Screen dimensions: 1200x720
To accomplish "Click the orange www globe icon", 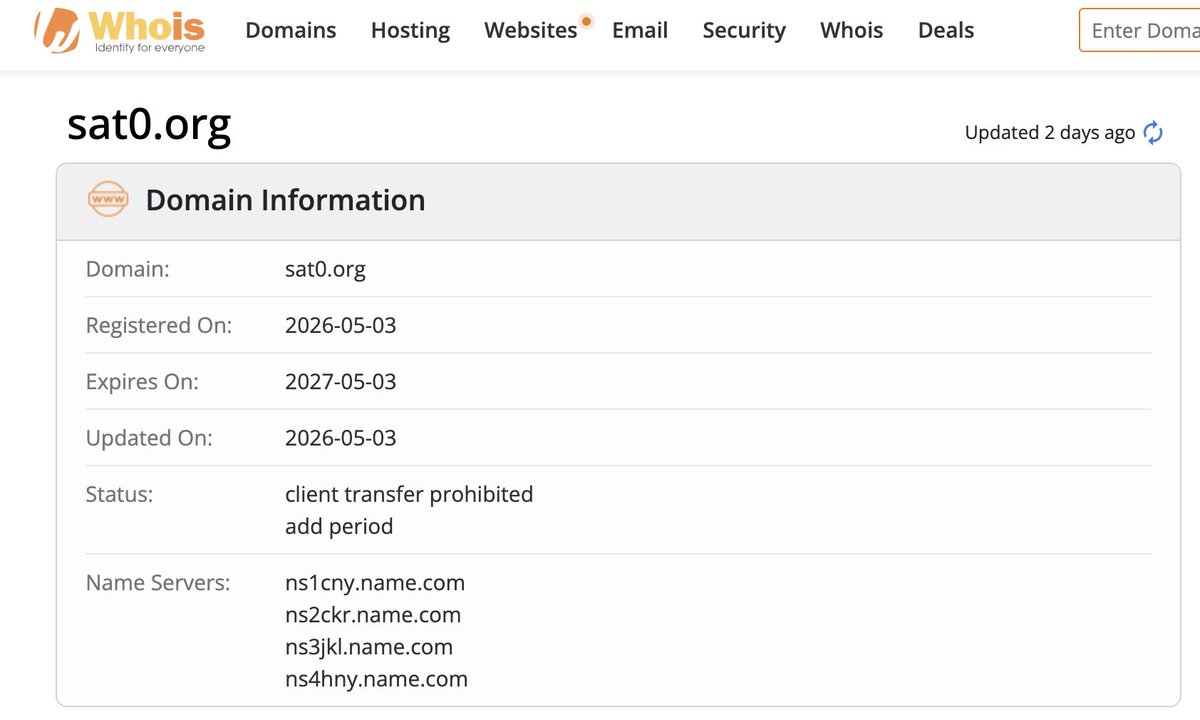I will (x=108, y=199).
